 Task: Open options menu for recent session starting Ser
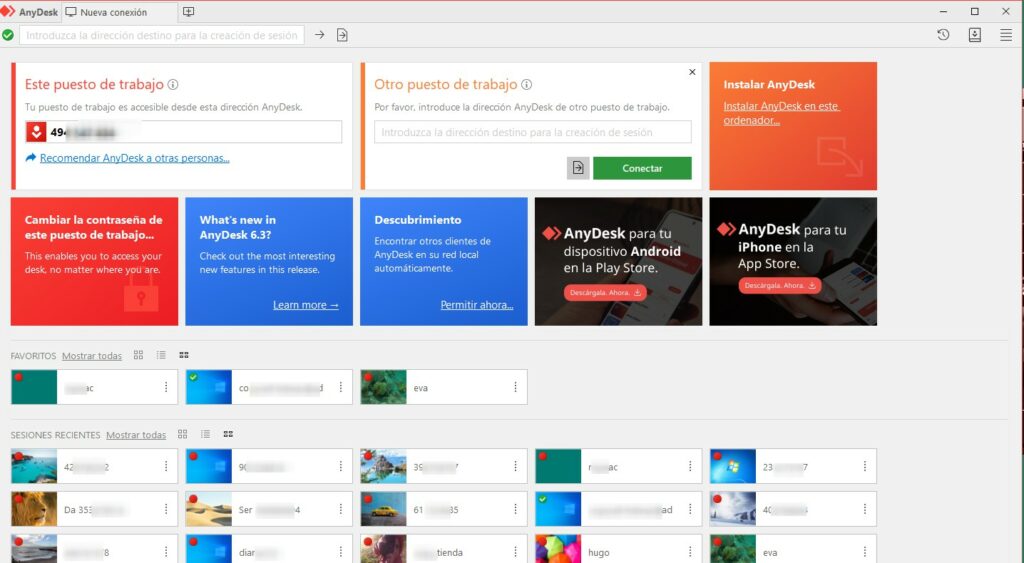340,509
